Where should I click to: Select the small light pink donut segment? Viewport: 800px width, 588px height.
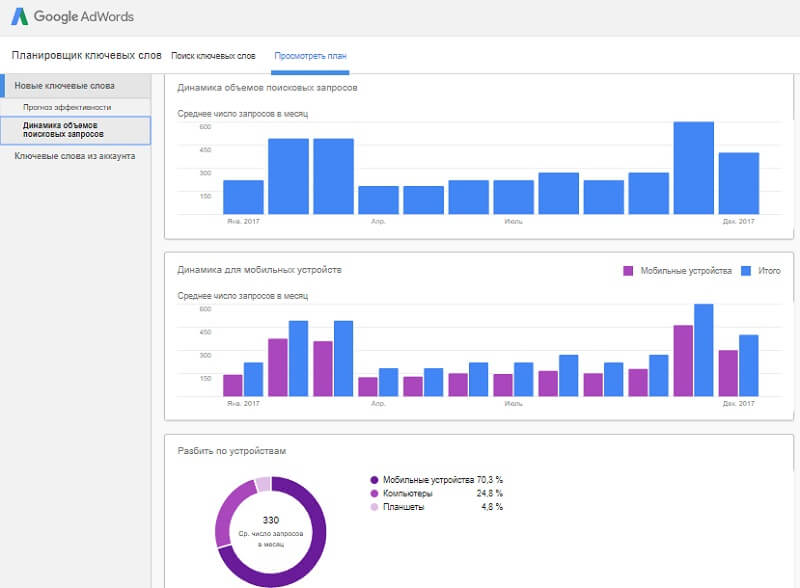pyautogui.click(x=263, y=484)
